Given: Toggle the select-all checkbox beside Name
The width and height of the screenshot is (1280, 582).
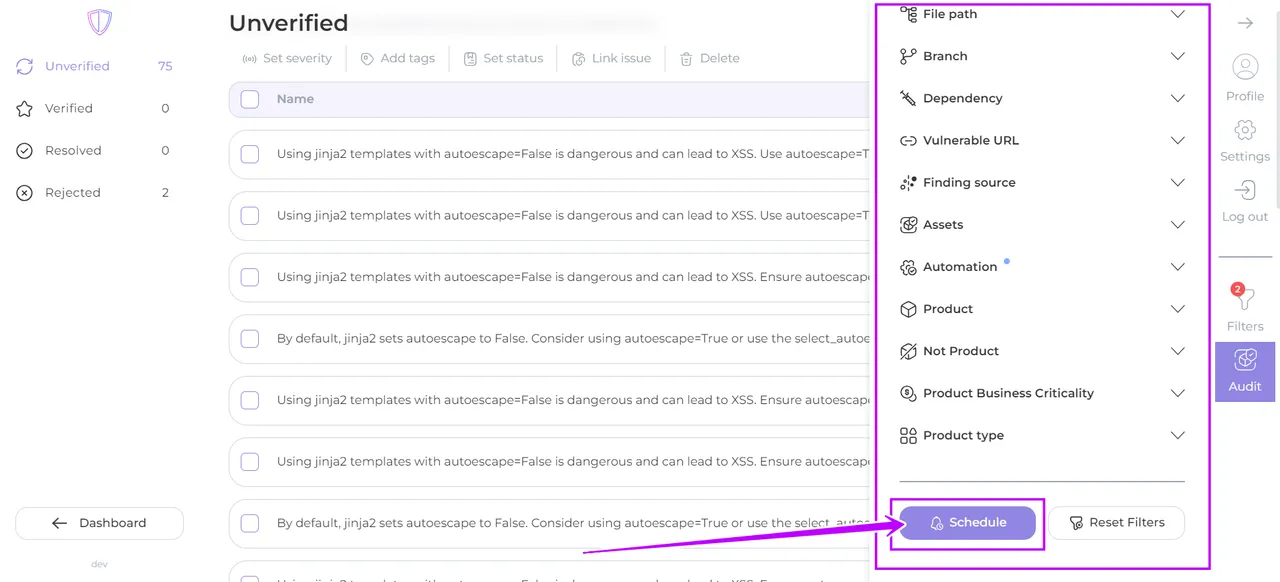Looking at the screenshot, I should pyautogui.click(x=250, y=99).
